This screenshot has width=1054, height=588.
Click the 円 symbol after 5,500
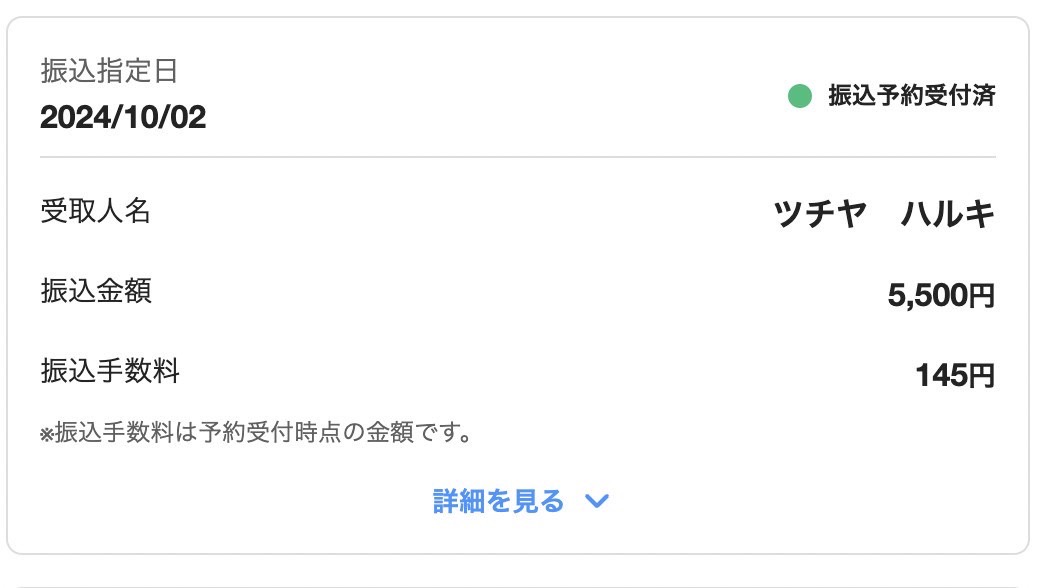[981, 296]
